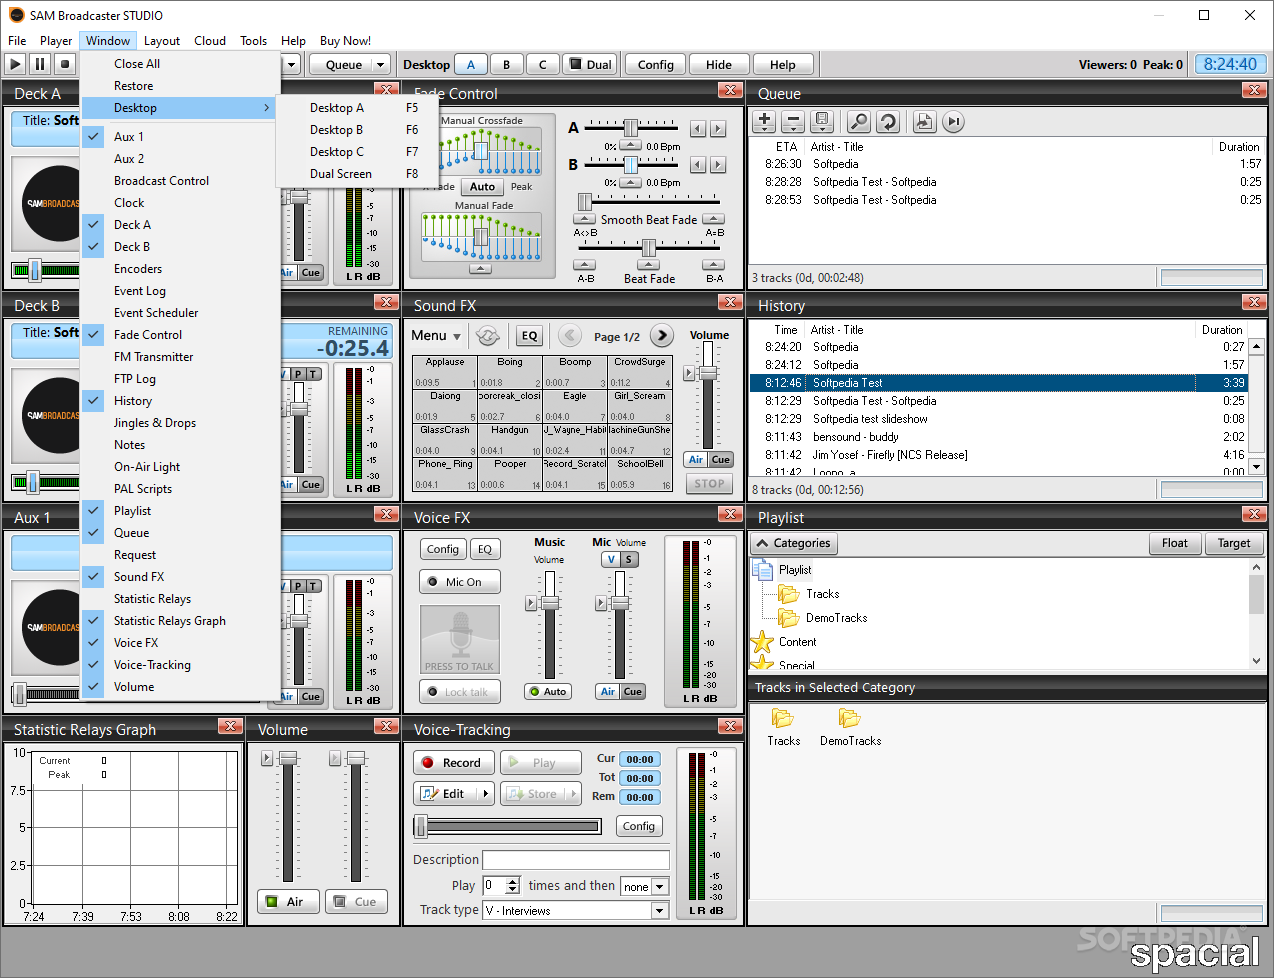Open the Edit button's arrow in Voice-Tracking
The image size is (1274, 978).
coord(486,794)
